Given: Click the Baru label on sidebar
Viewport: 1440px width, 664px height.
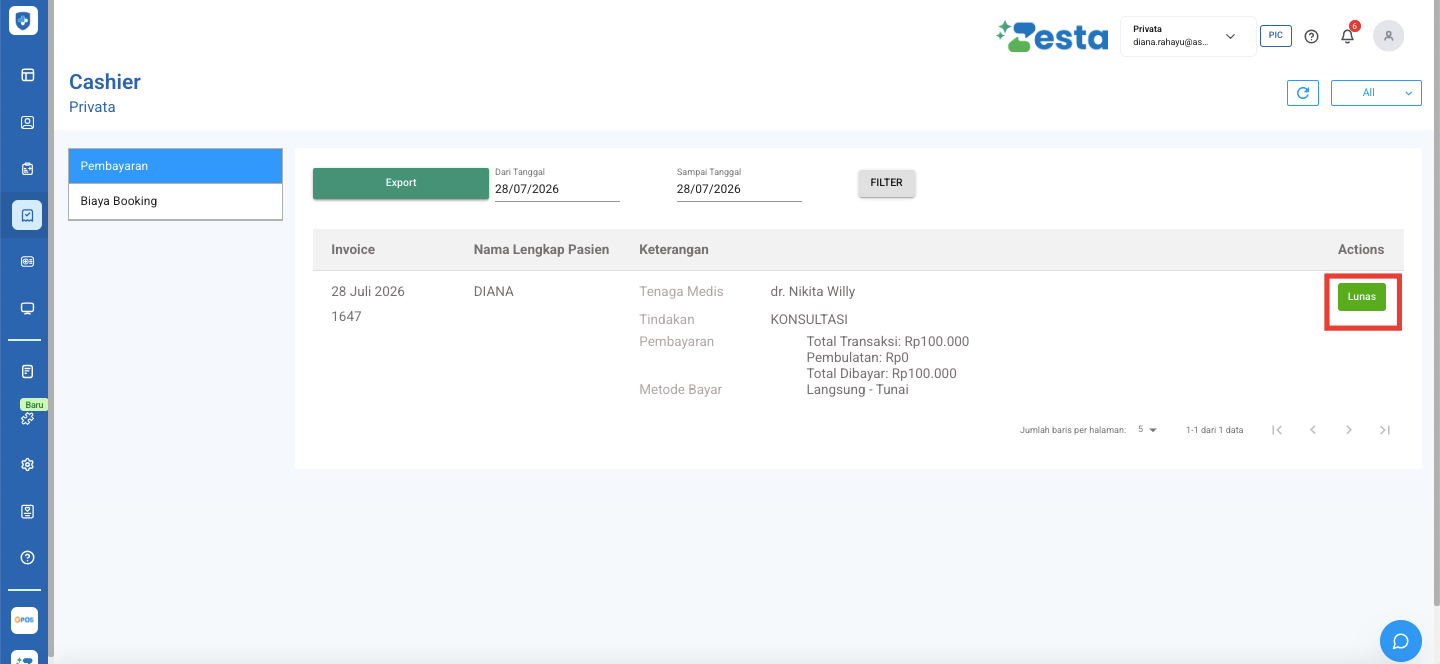Looking at the screenshot, I should point(35,405).
